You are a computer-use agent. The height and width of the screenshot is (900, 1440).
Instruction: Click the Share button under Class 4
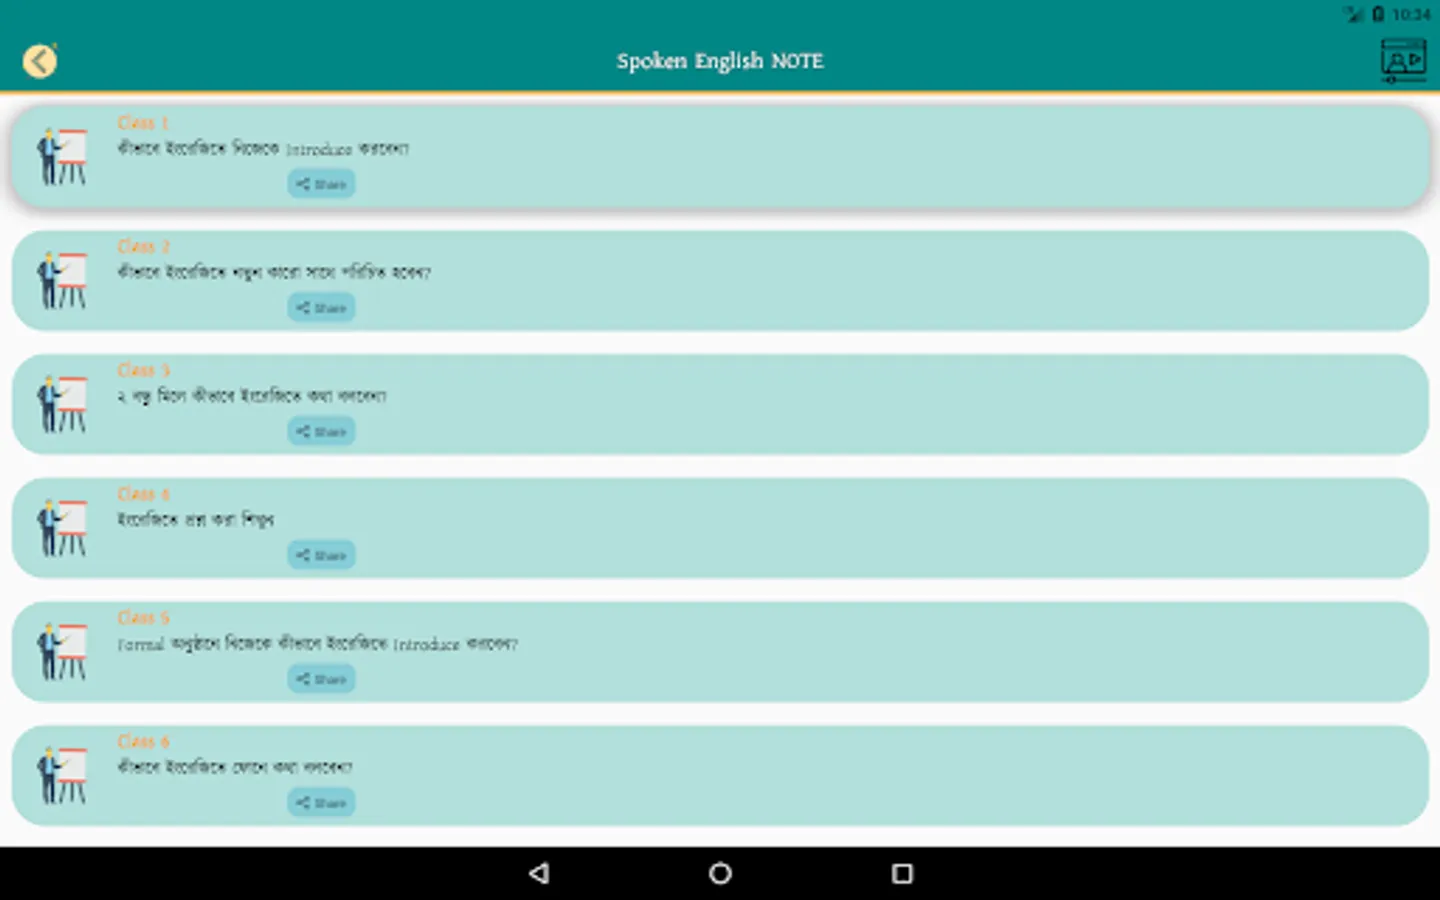coord(320,554)
